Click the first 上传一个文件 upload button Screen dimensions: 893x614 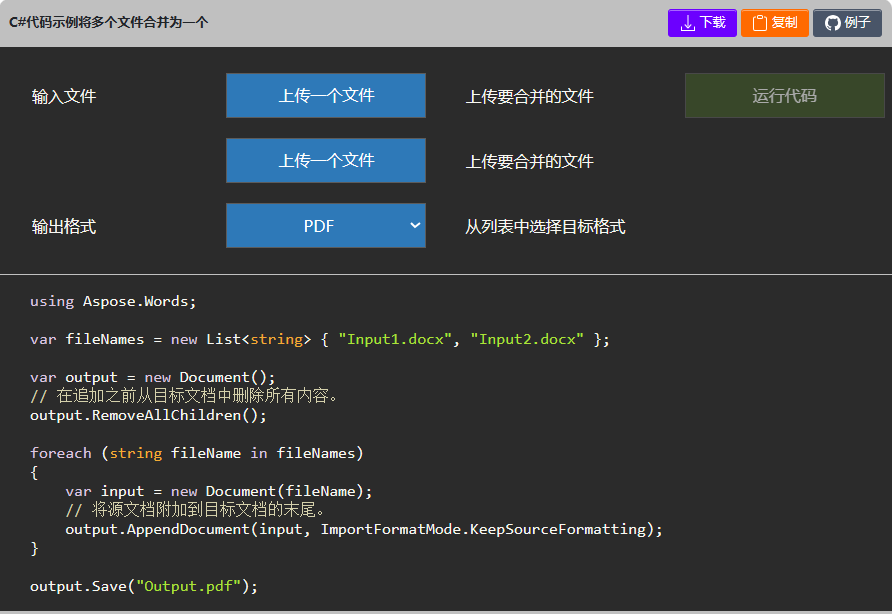(x=326, y=96)
